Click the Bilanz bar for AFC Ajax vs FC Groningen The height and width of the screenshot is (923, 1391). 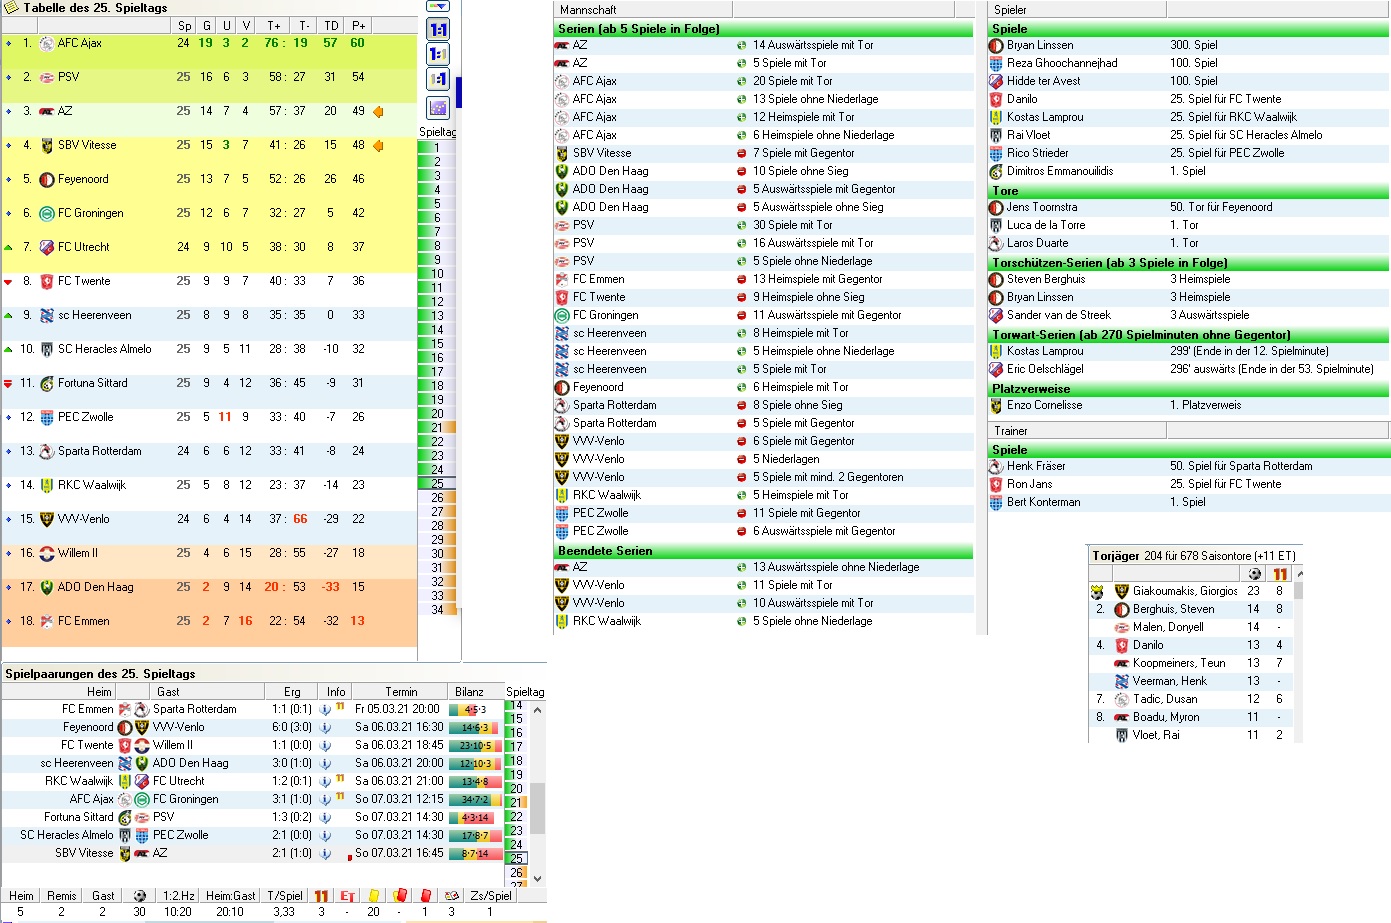475,799
